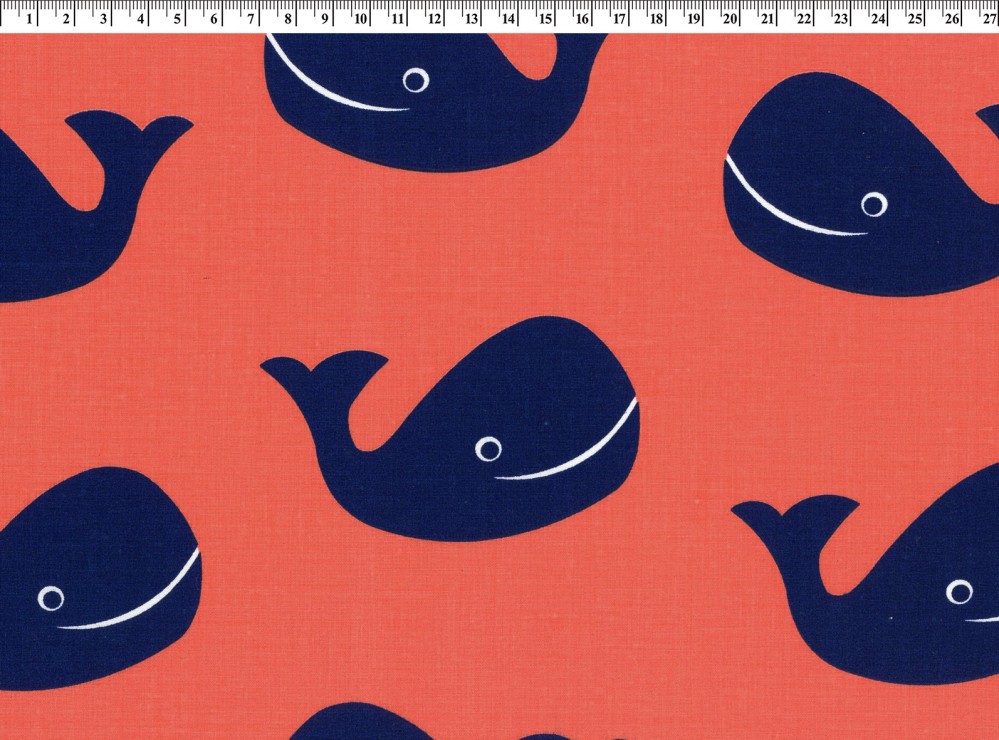Select the ruler mark labeled 11
Image resolution: width=999 pixels, height=740 pixels.
[398, 19]
